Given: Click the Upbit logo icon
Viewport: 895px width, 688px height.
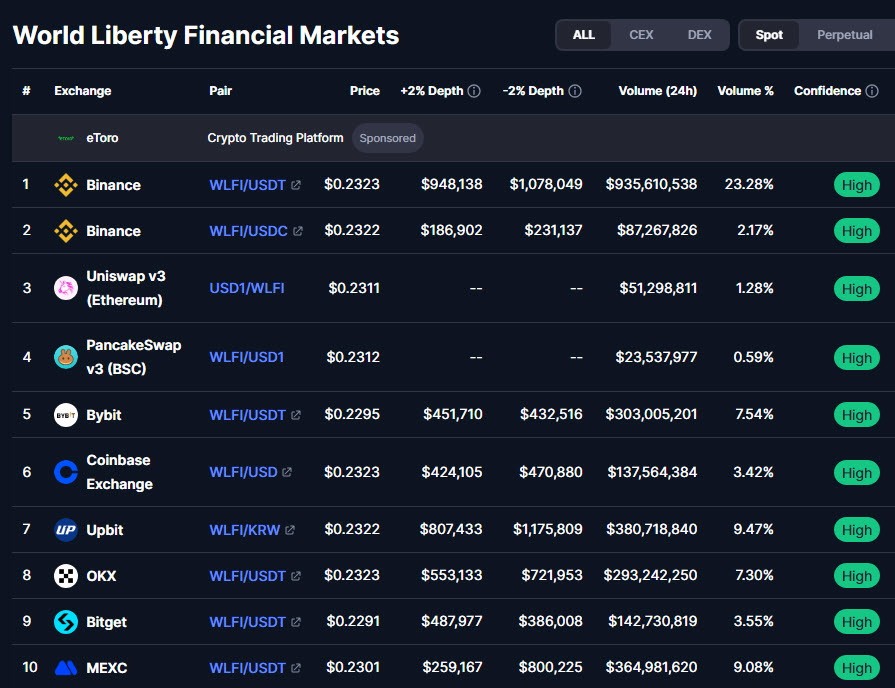Looking at the screenshot, I should tap(66, 530).
